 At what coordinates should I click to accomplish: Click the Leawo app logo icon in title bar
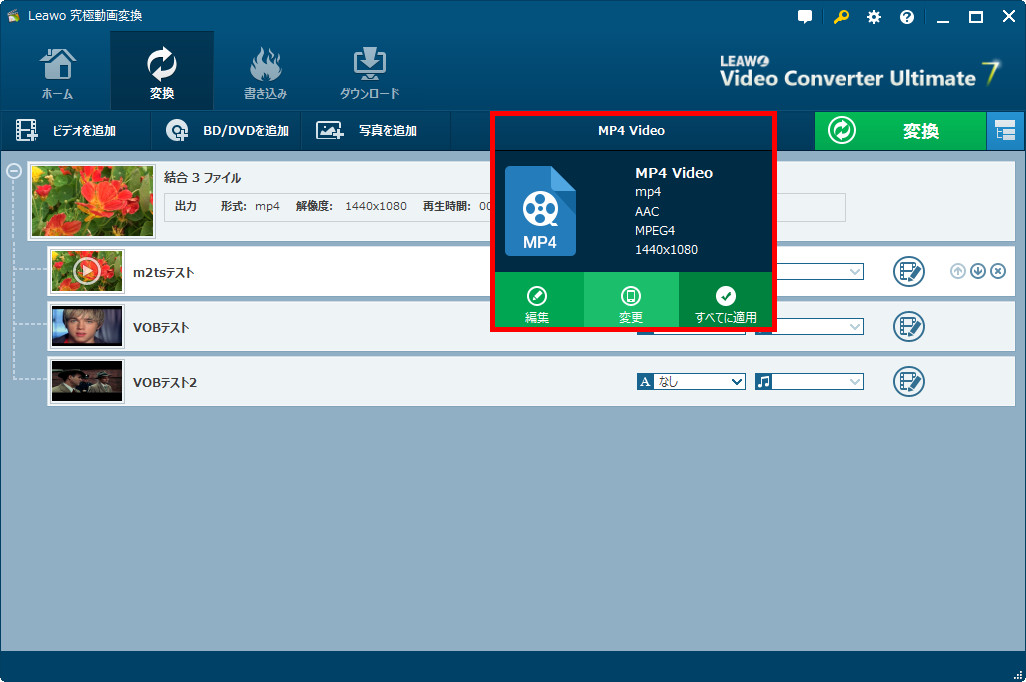coord(13,16)
